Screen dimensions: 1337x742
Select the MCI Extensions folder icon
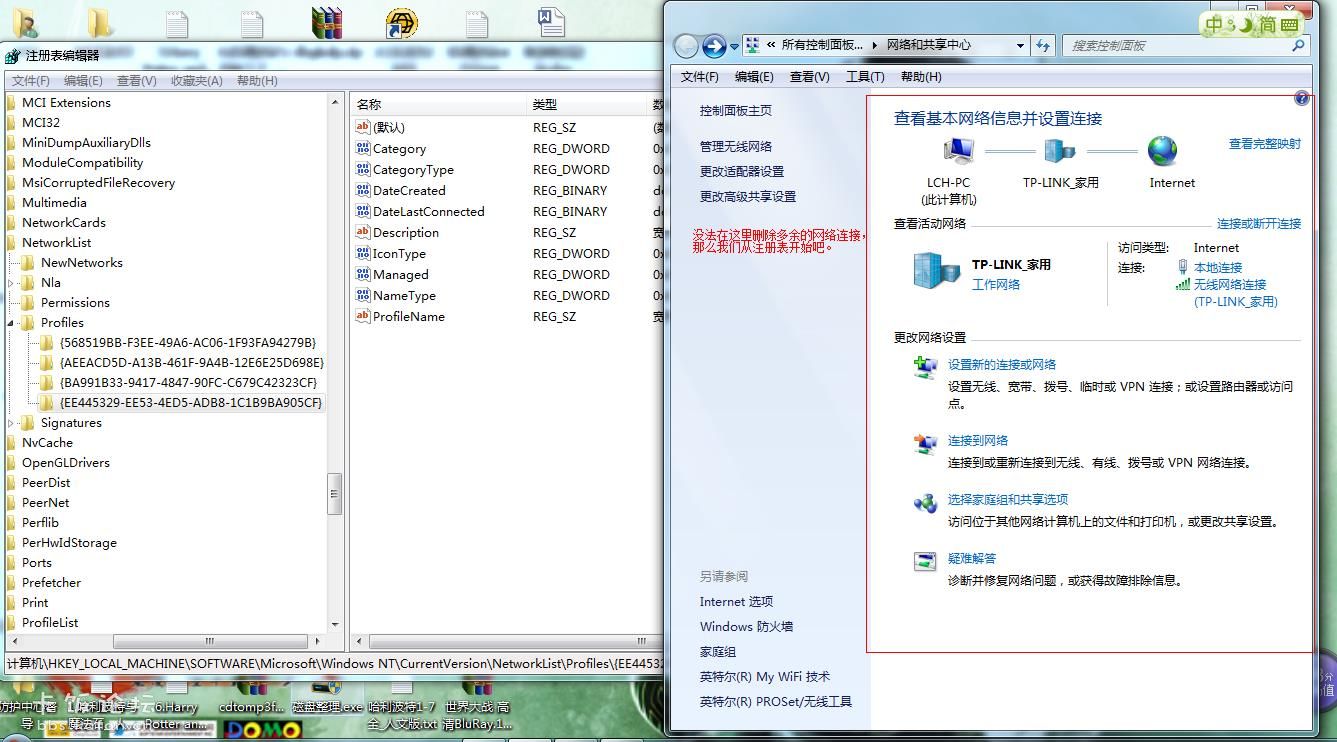[x=10, y=103]
